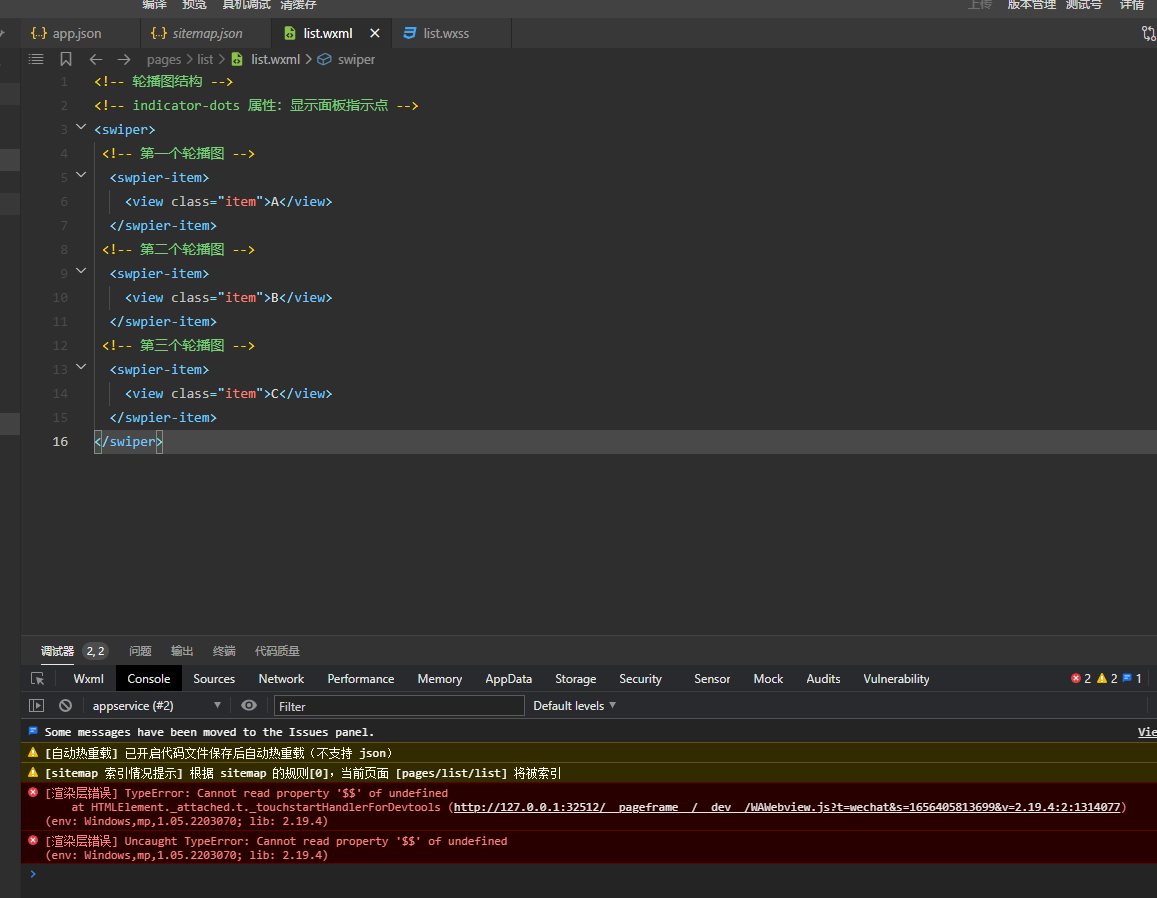Screen dimensions: 1157x898
Task: Focus the console Filter input field
Action: (399, 706)
